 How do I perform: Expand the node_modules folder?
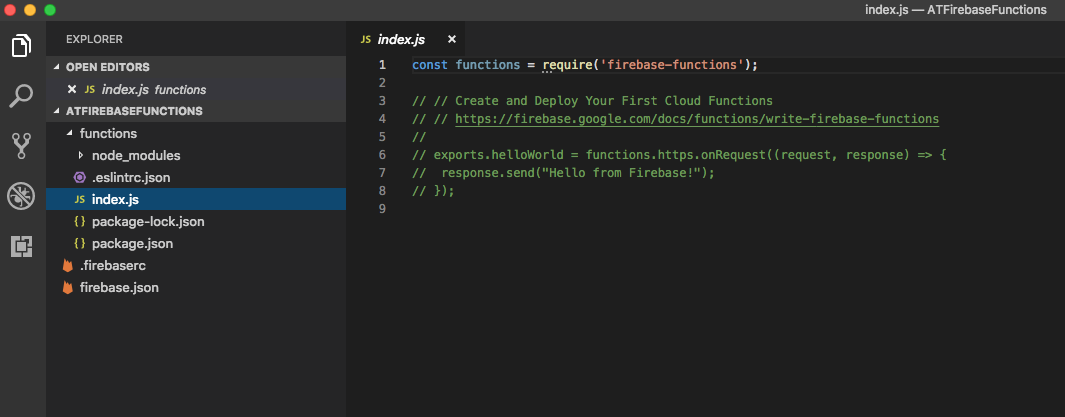pyautogui.click(x=135, y=155)
